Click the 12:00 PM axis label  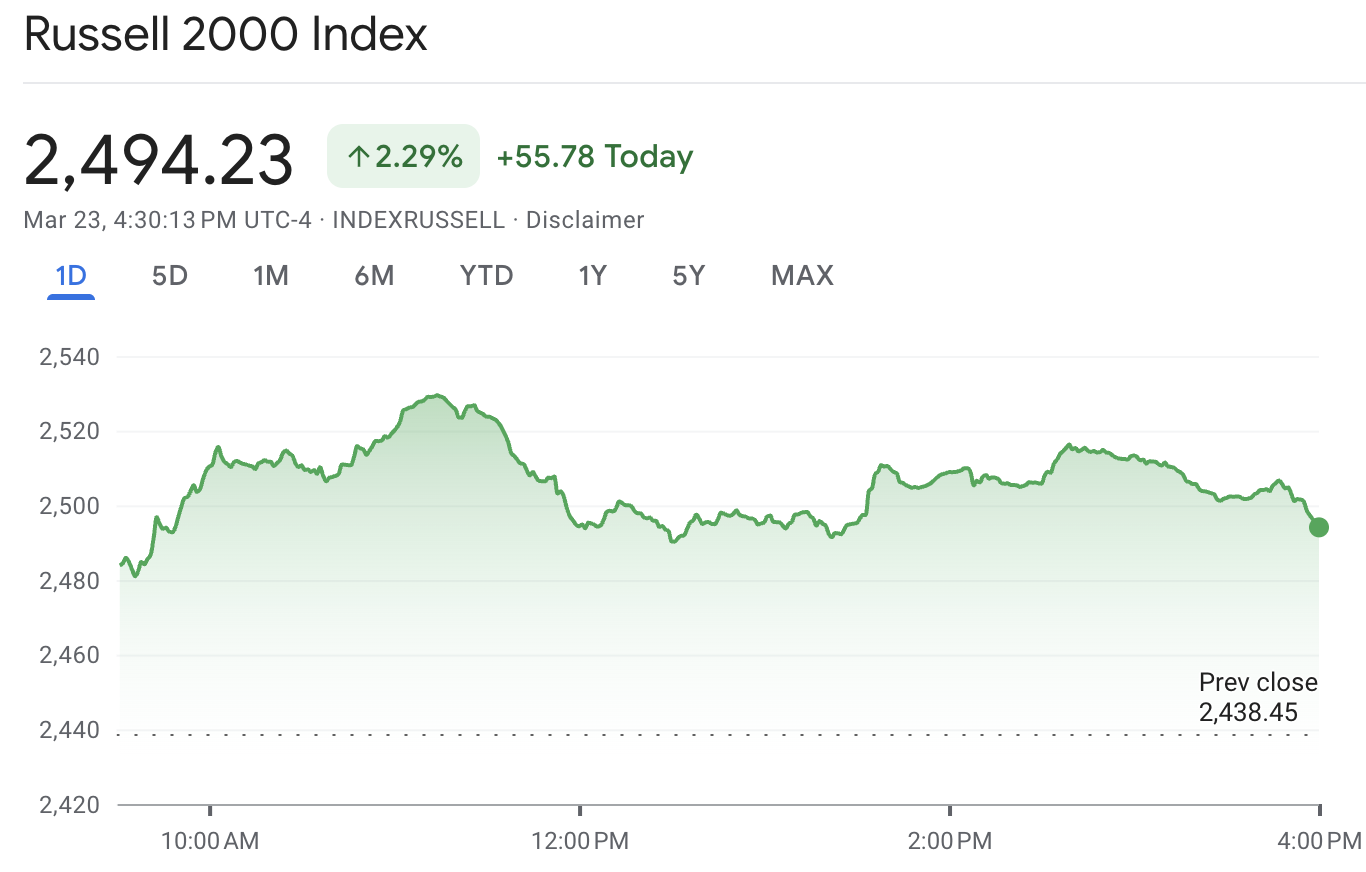coord(580,841)
